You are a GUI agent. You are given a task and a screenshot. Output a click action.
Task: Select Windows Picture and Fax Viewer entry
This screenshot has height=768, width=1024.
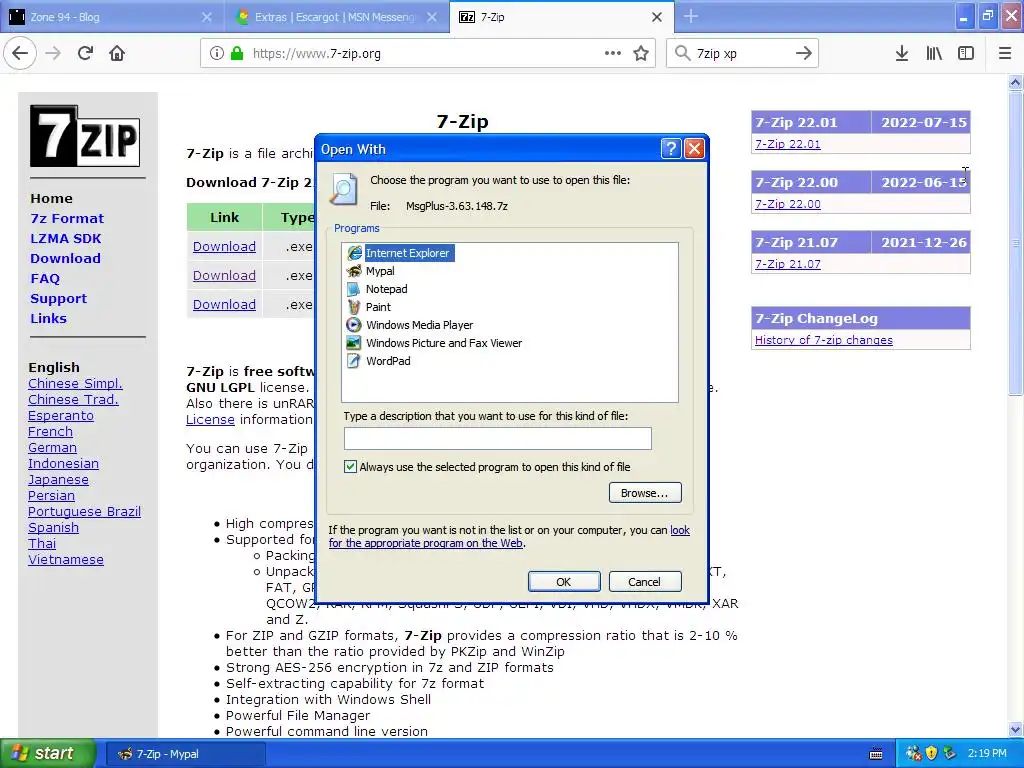[x=434, y=343]
